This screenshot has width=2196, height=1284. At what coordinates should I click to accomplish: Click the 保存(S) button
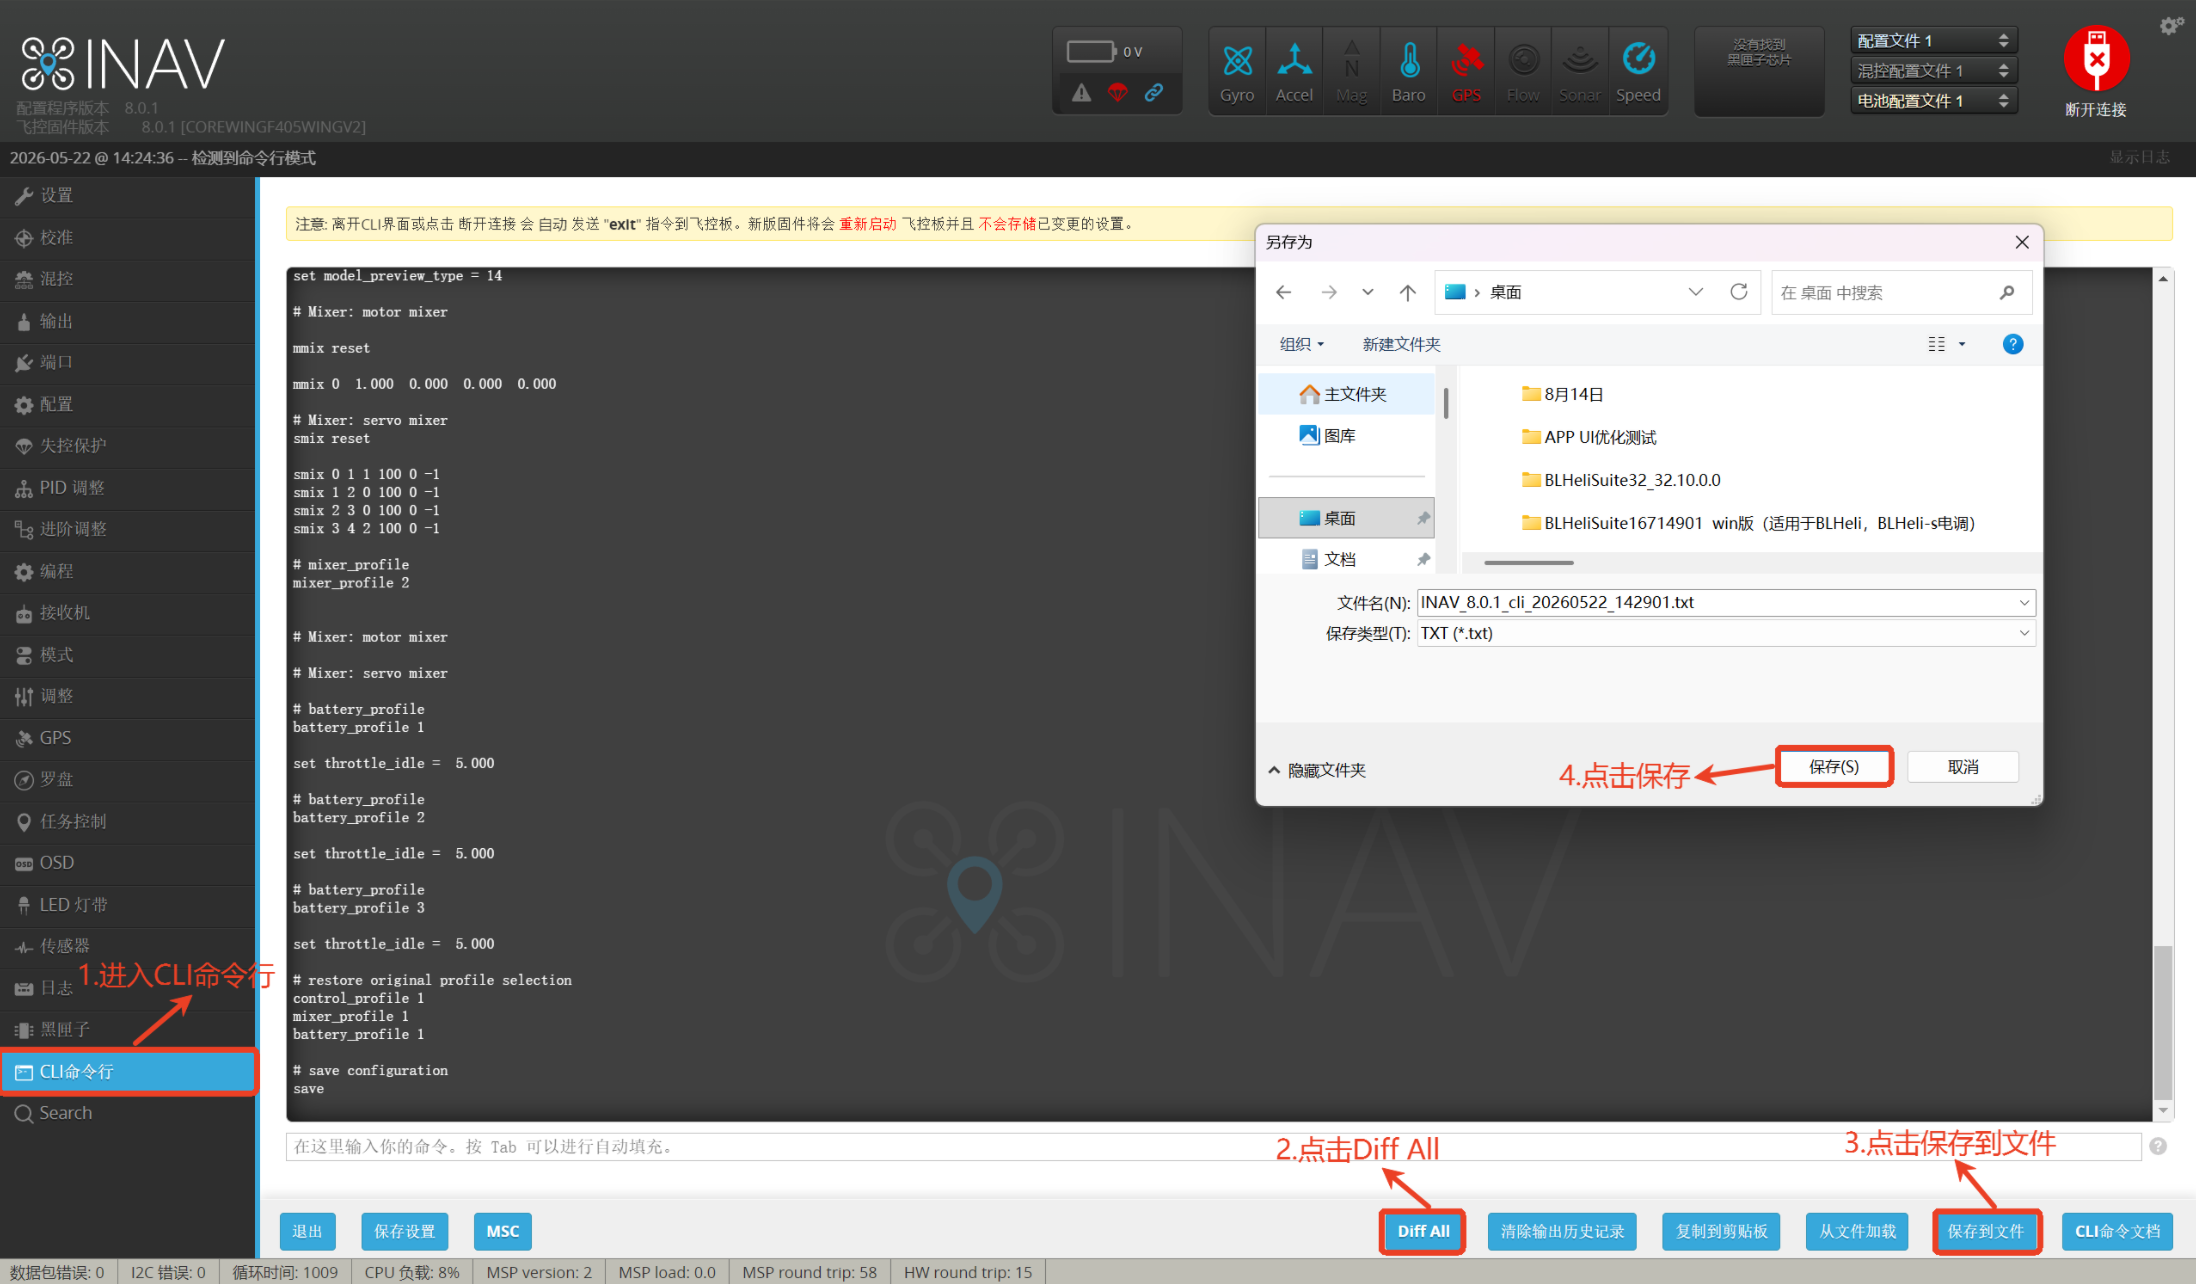(x=1834, y=767)
